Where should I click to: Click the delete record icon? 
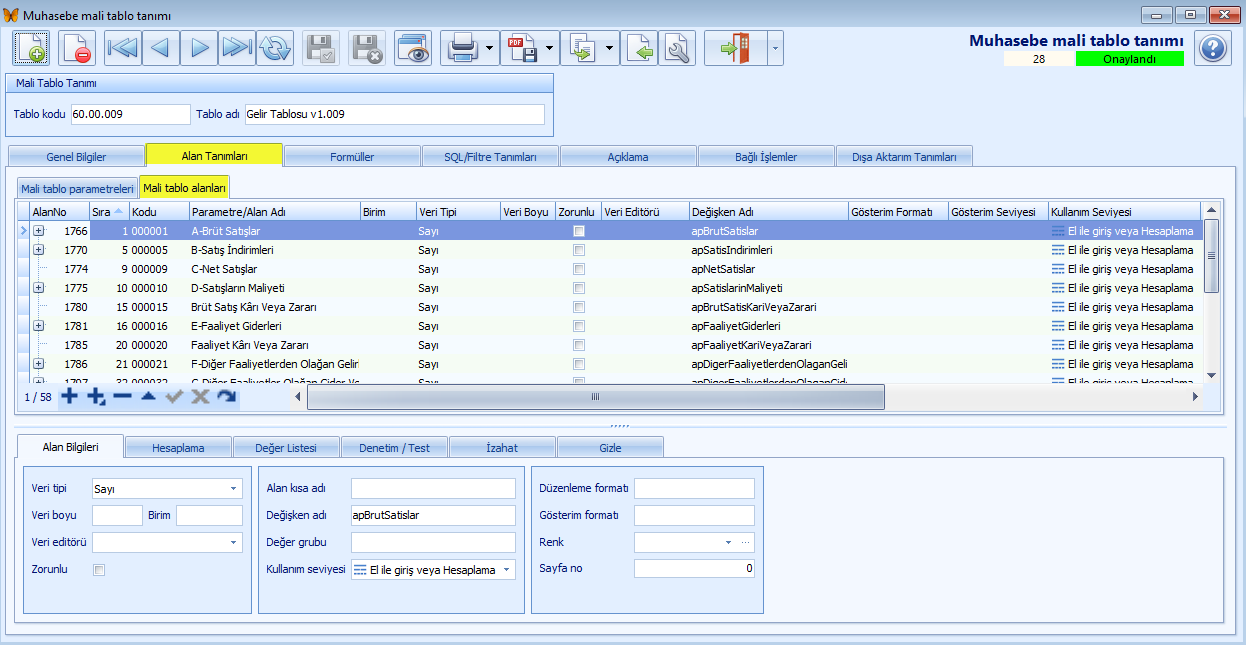77,48
